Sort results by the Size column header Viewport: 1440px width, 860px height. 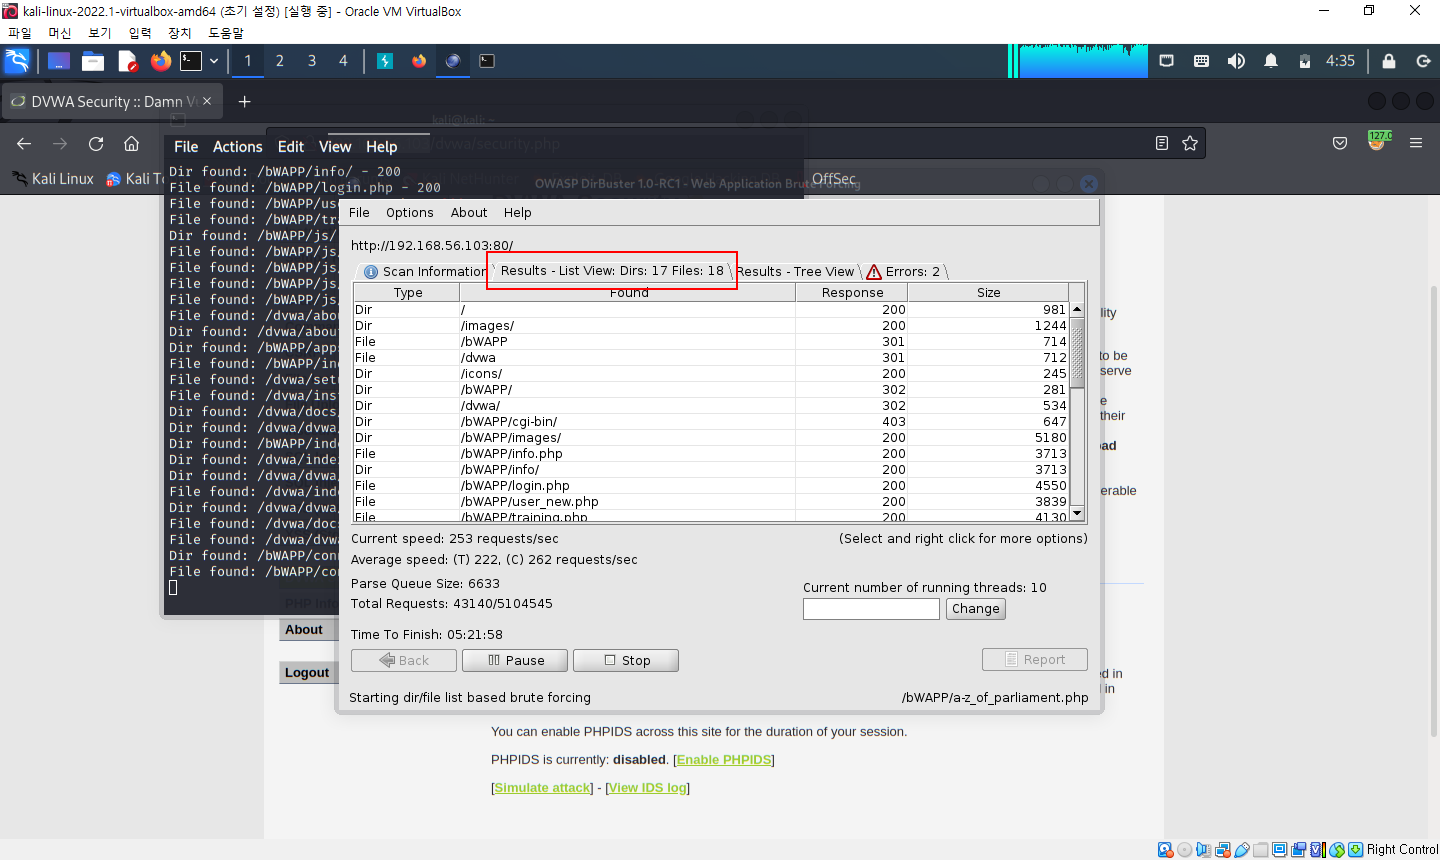(989, 293)
